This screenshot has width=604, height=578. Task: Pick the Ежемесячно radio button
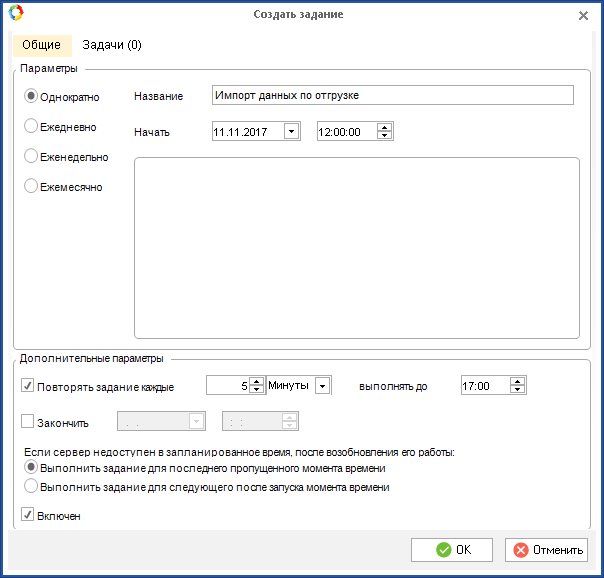click(x=32, y=186)
